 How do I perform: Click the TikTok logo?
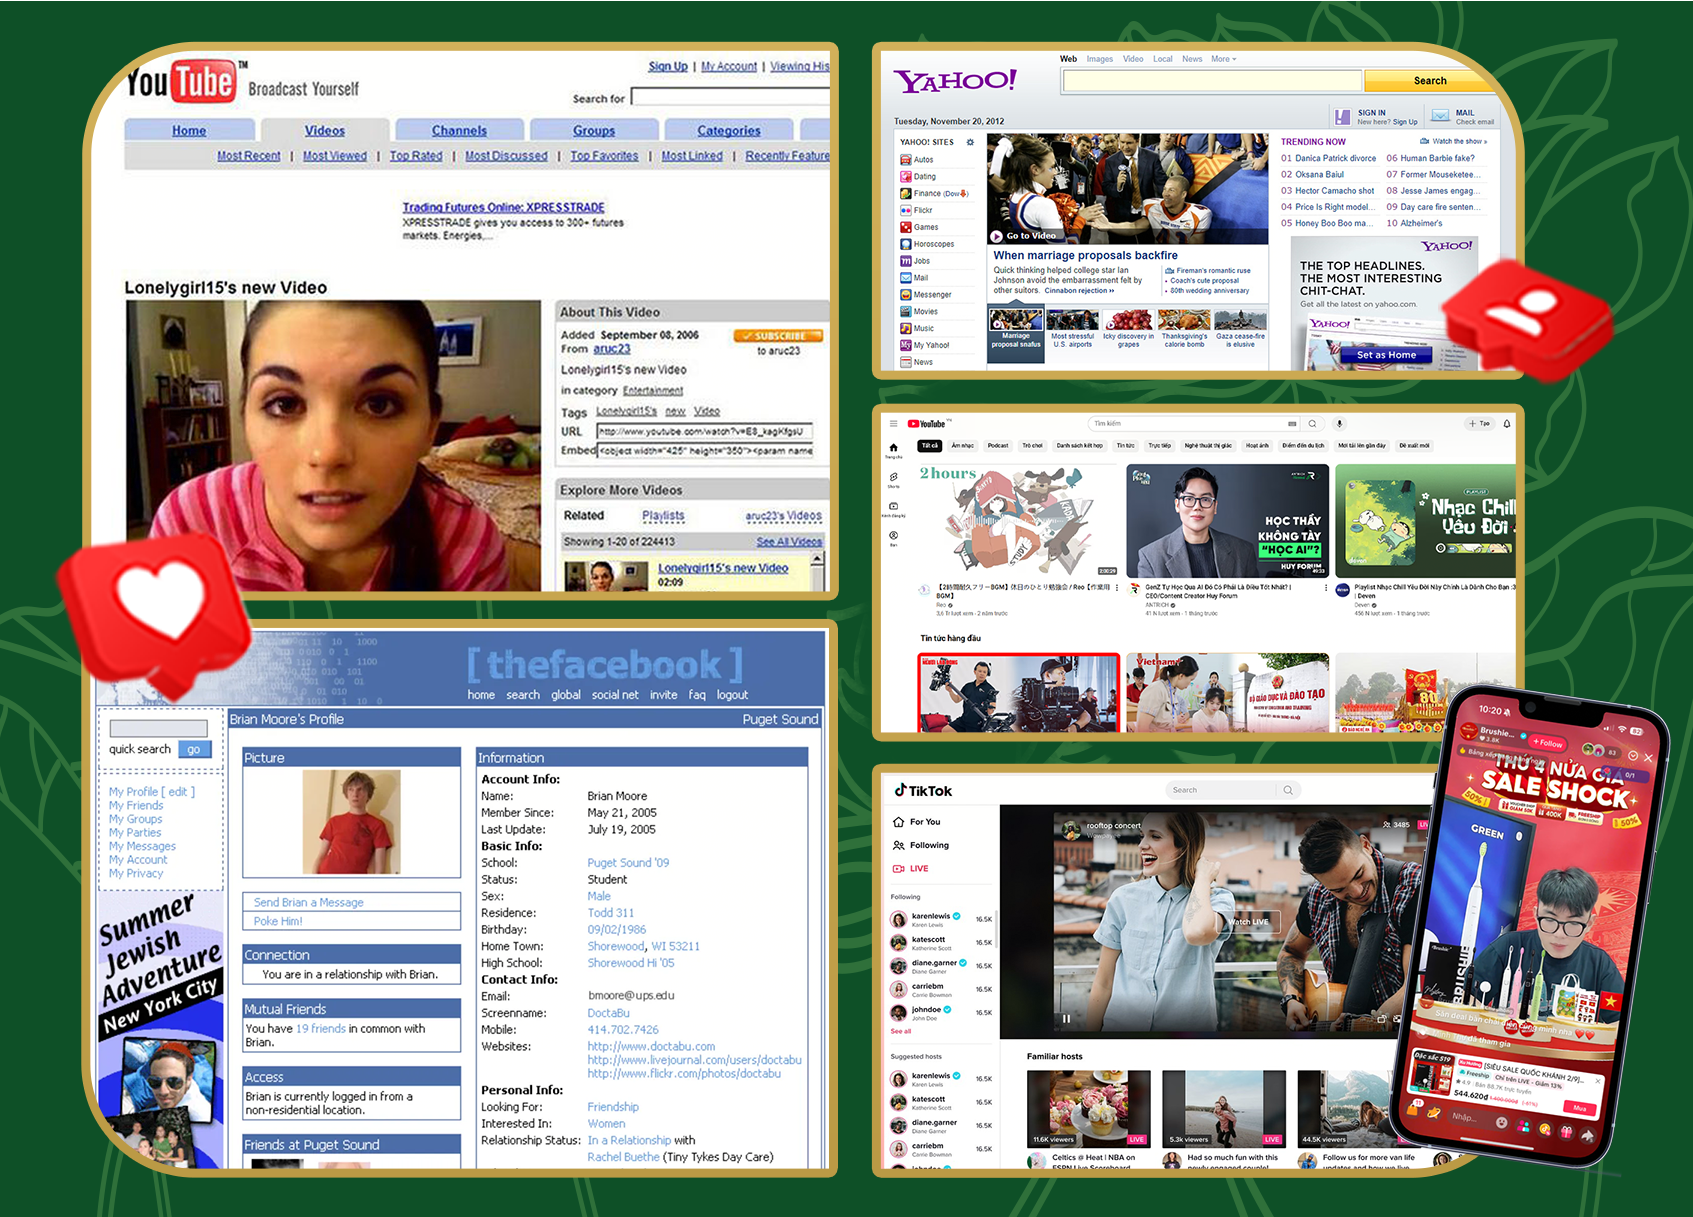pos(923,791)
